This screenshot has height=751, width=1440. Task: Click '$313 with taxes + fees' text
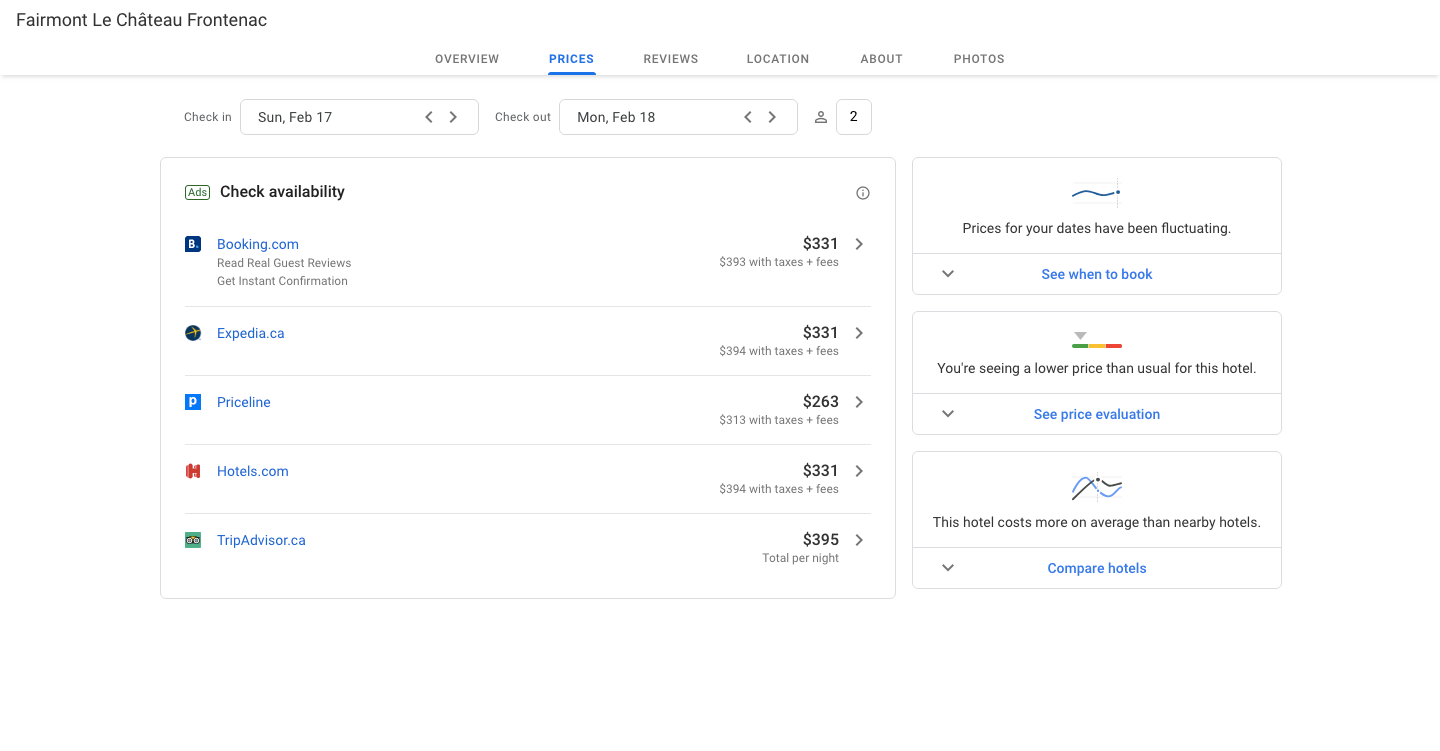coord(779,420)
